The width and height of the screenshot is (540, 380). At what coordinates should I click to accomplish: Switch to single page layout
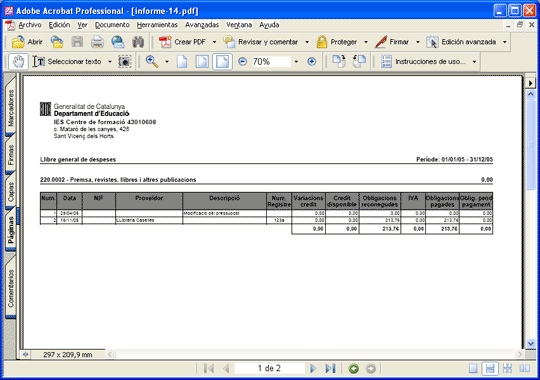(x=473, y=369)
